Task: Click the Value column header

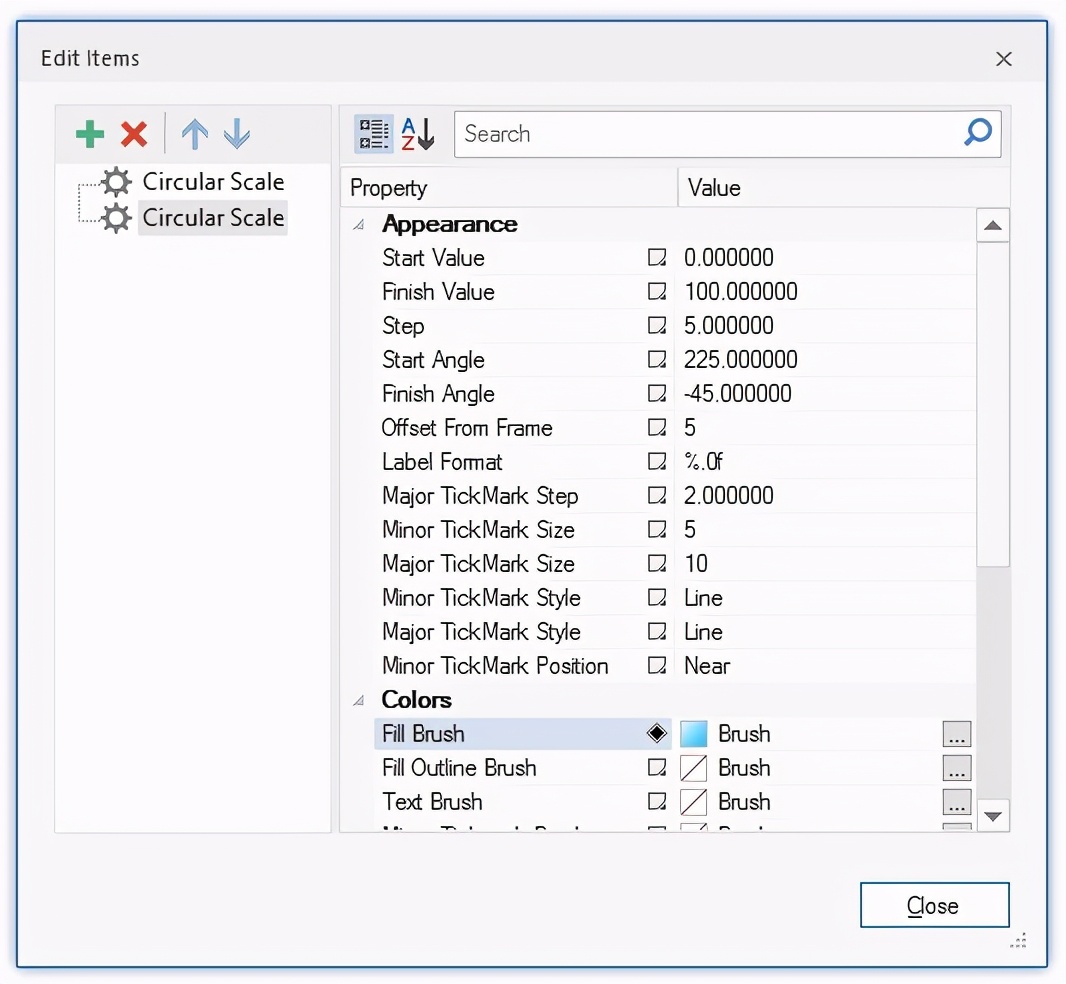Action: 840,188
